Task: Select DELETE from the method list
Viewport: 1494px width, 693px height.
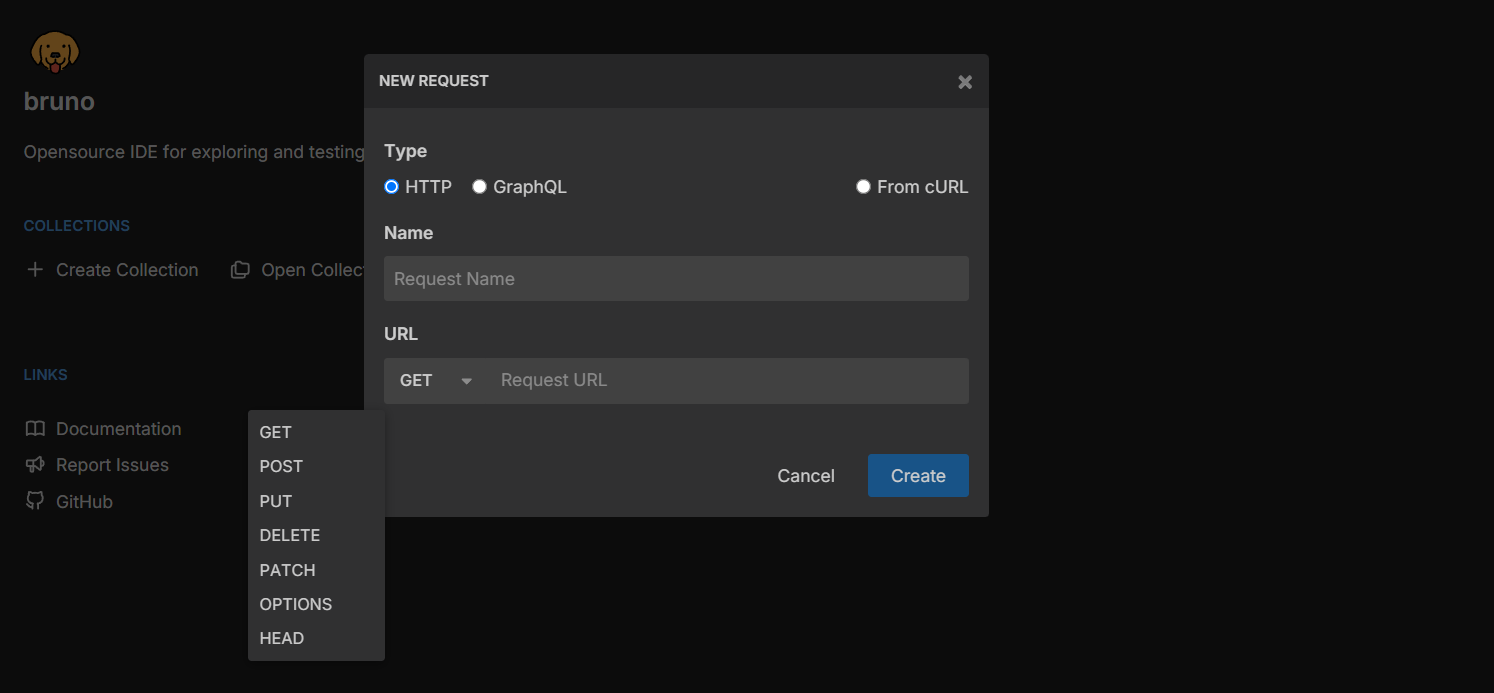Action: (x=290, y=535)
